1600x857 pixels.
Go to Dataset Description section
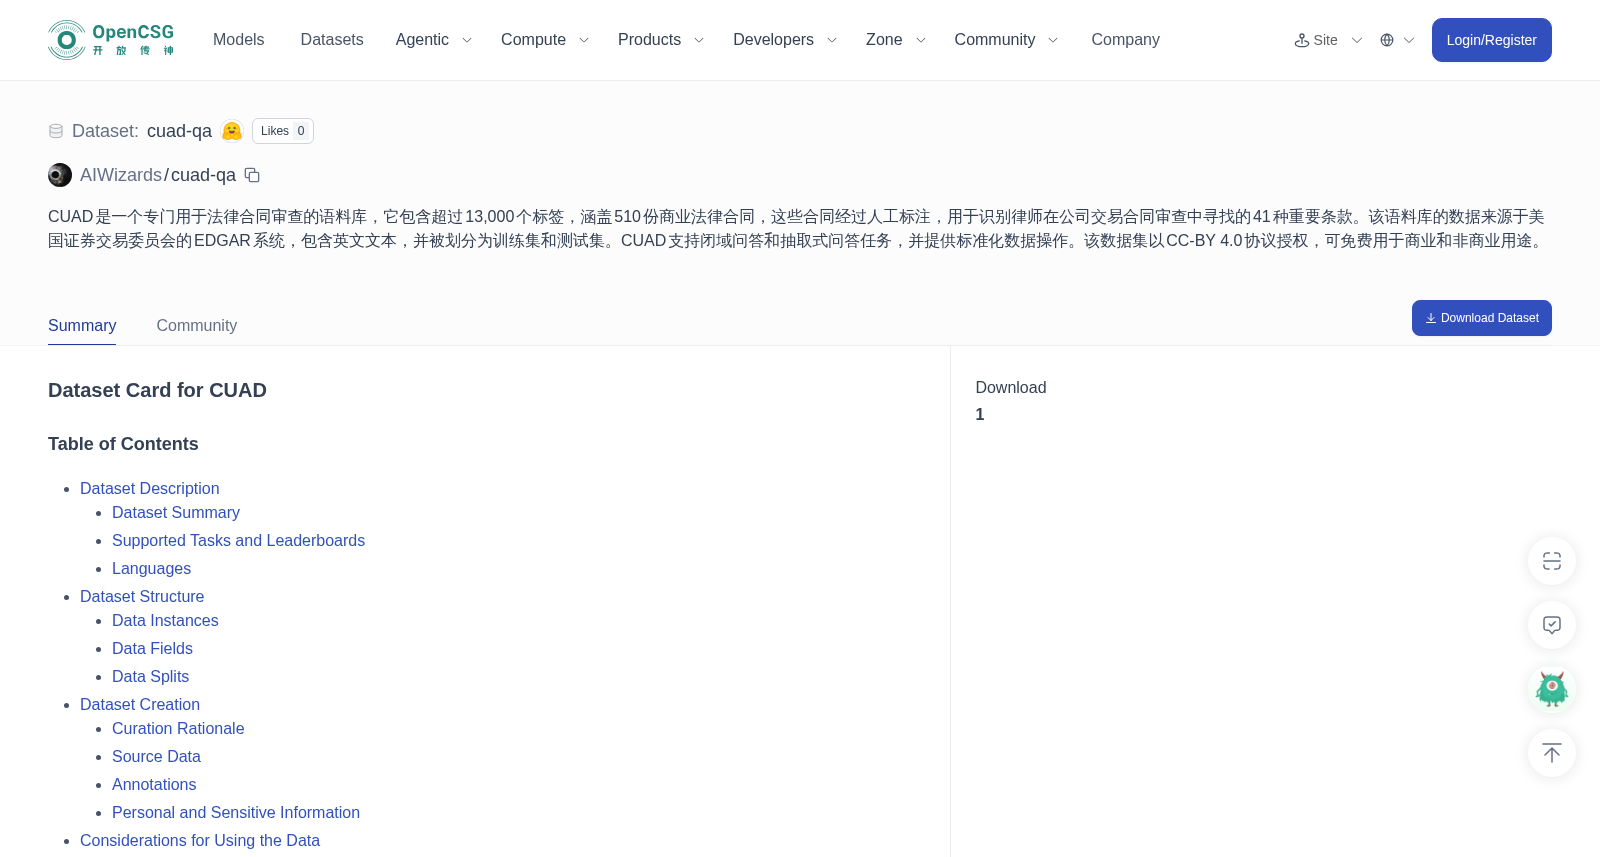[150, 488]
